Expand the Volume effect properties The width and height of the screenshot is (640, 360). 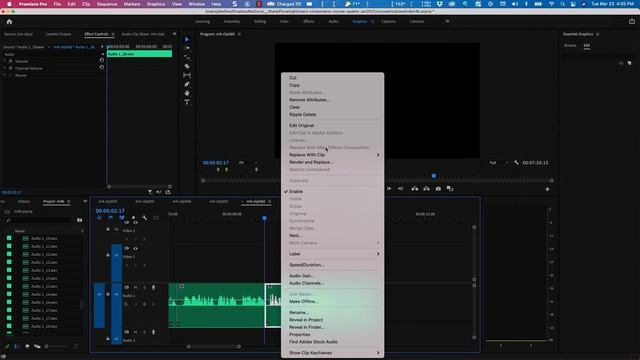(x=5, y=61)
